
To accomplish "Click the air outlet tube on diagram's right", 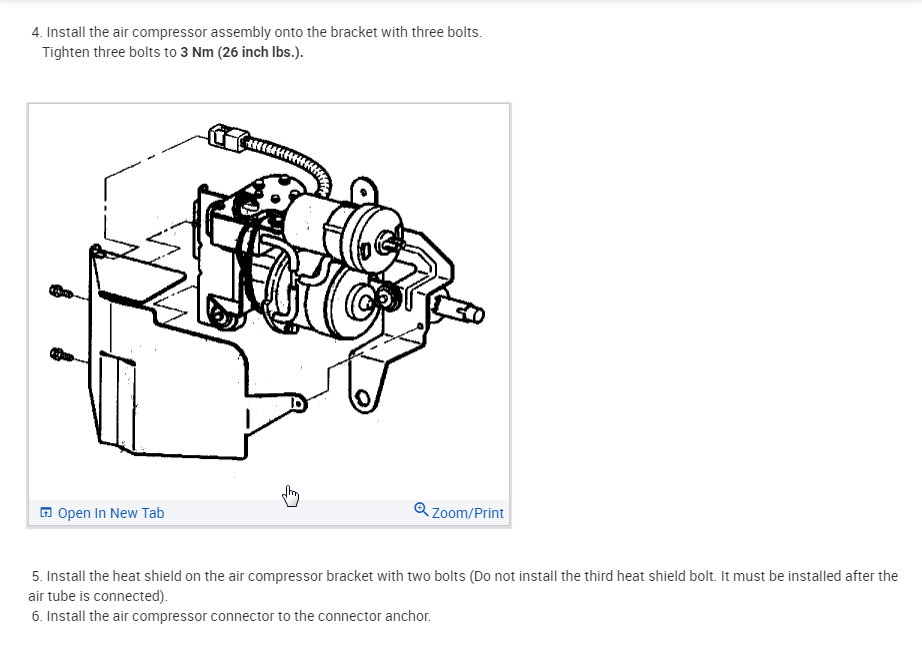I will (x=462, y=309).
